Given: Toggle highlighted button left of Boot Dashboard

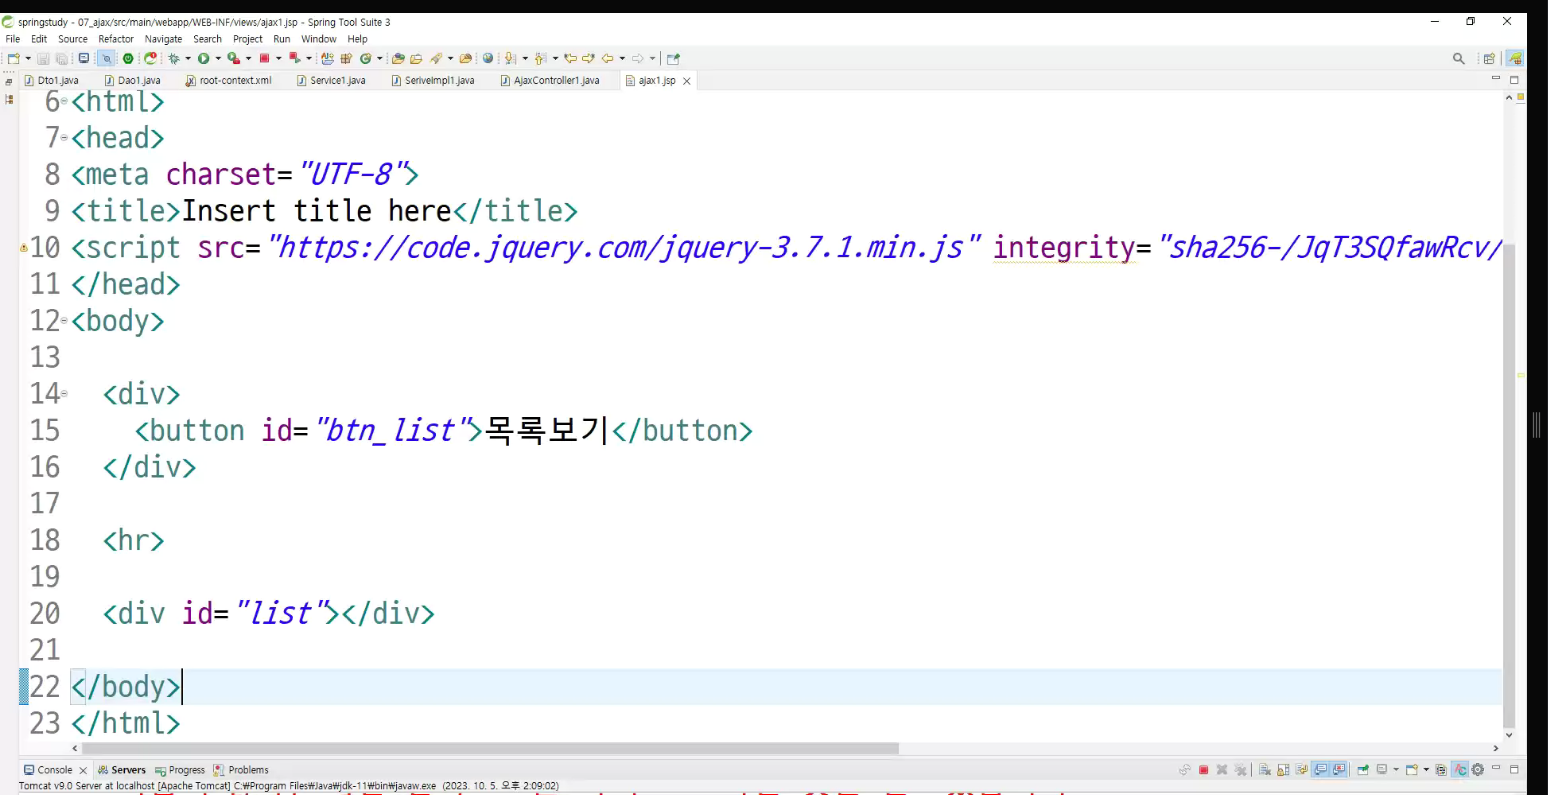Looking at the screenshot, I should coord(105,58).
